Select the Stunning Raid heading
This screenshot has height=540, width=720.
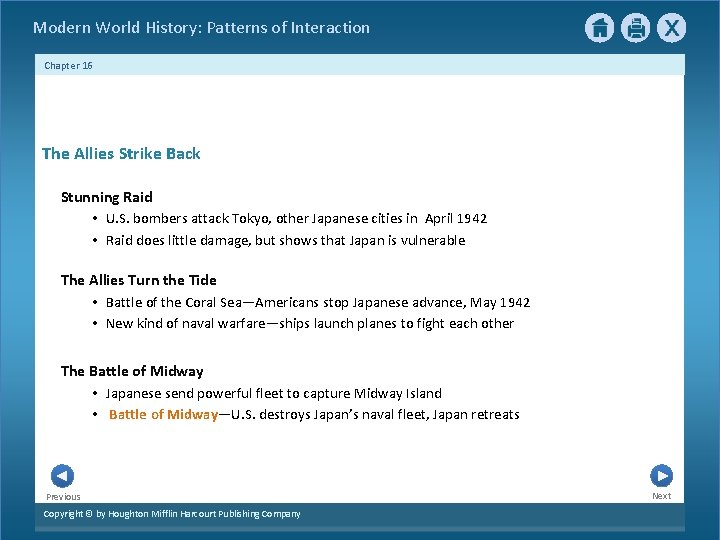107,197
